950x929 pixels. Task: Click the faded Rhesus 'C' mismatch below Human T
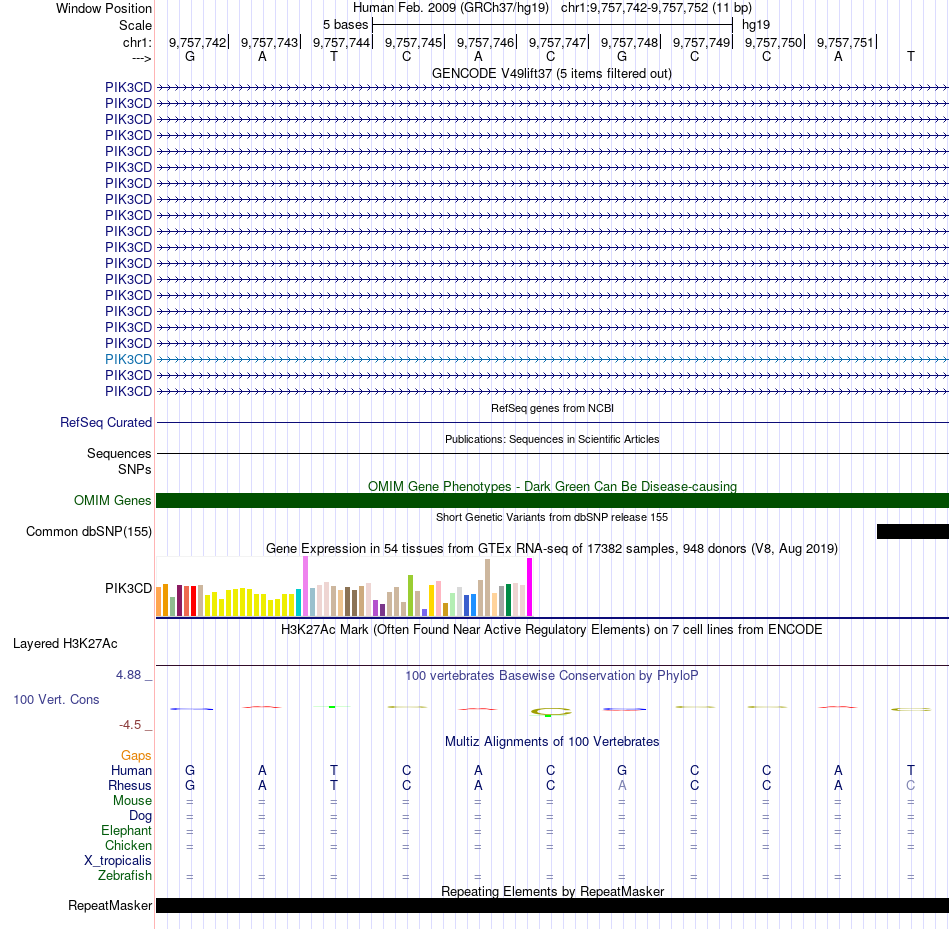point(911,785)
